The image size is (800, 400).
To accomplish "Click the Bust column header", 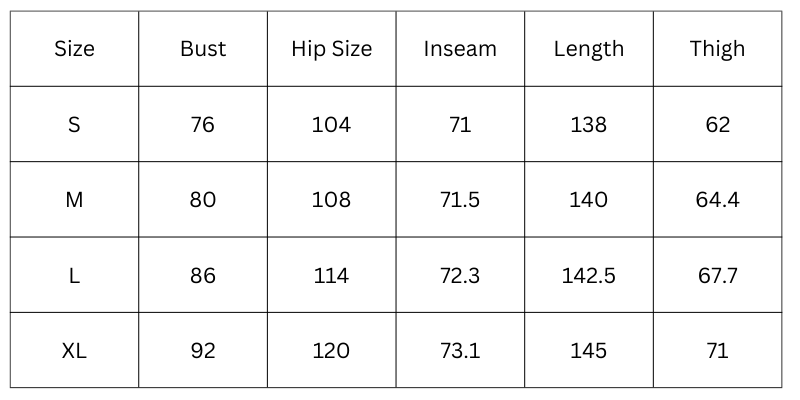I will [203, 49].
